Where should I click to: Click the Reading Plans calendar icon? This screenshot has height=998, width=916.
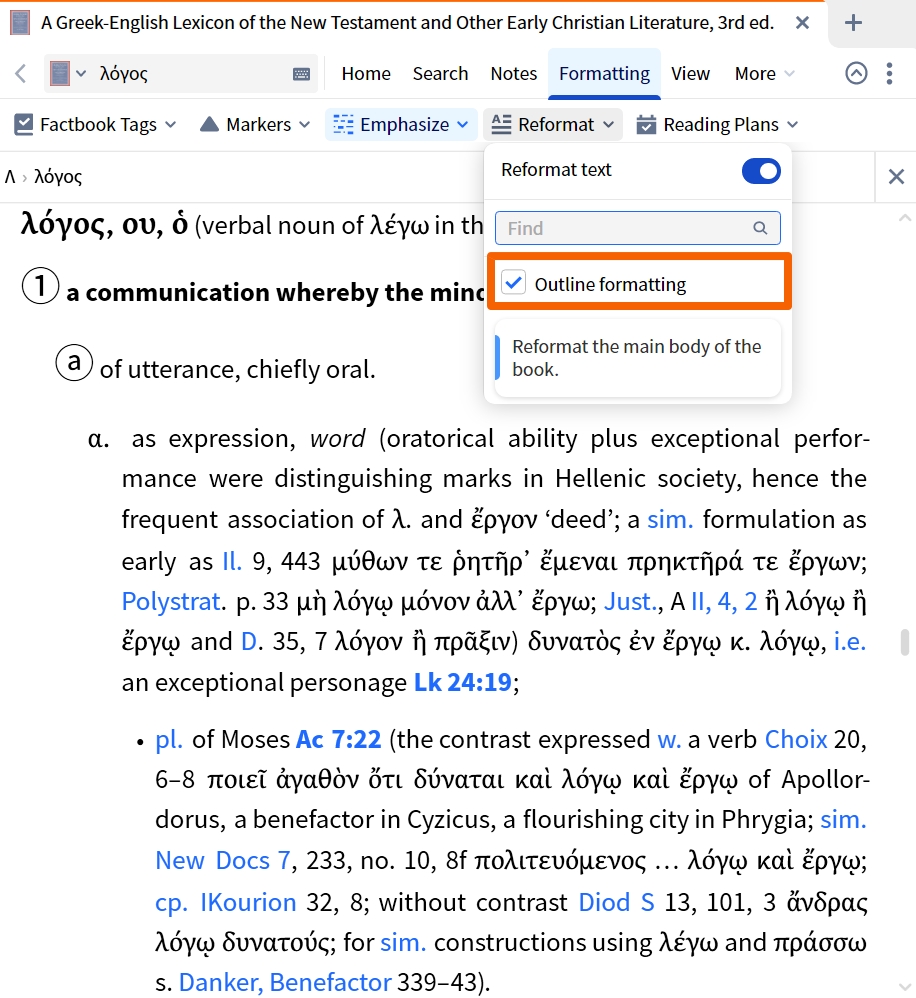point(646,125)
